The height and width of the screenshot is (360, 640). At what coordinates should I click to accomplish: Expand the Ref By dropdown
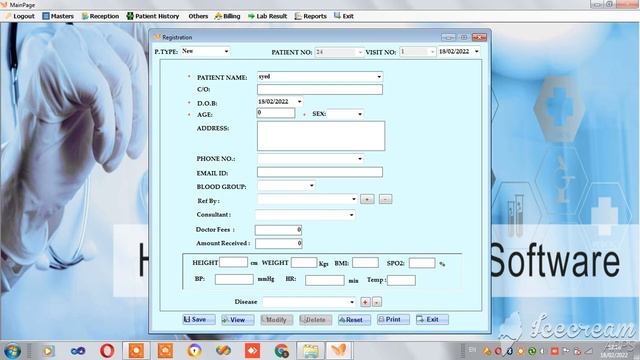point(353,199)
